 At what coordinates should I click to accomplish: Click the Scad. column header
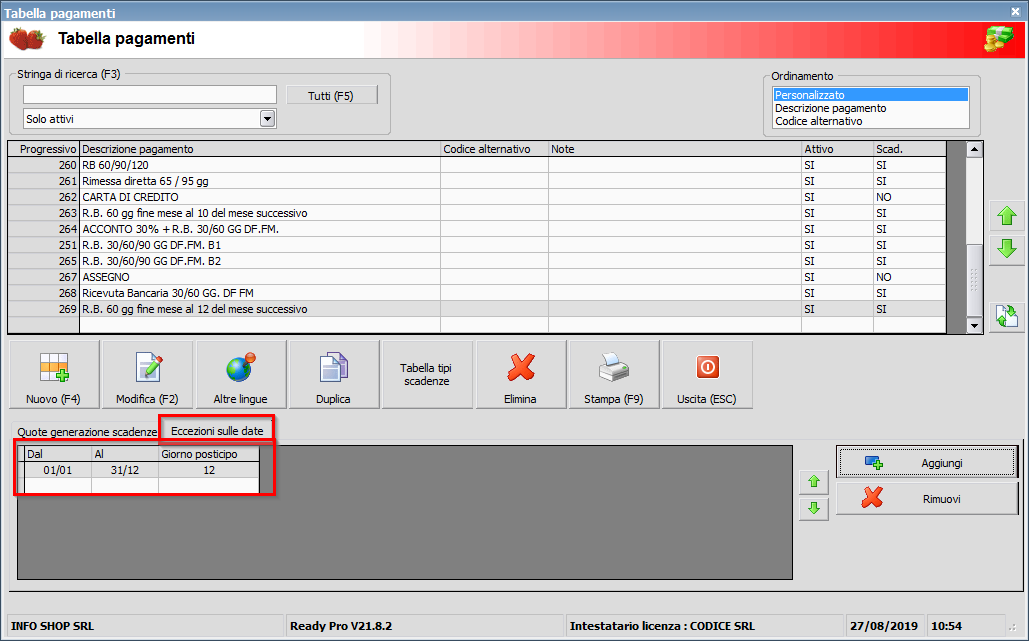[910, 149]
